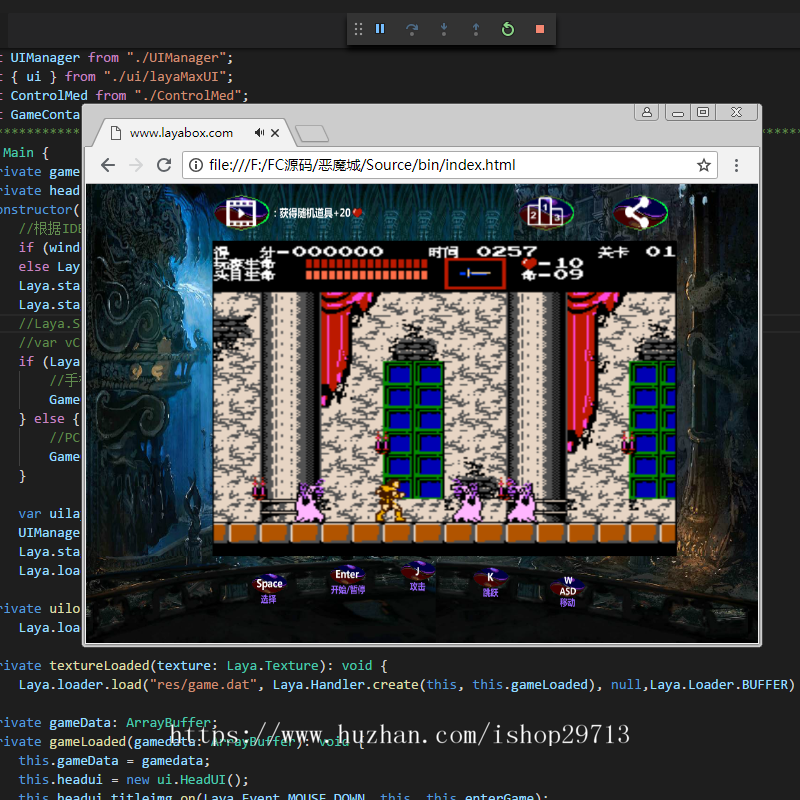Image resolution: width=800 pixels, height=800 pixels.
Task: Restart the debug session with the green icon
Action: click(508, 29)
